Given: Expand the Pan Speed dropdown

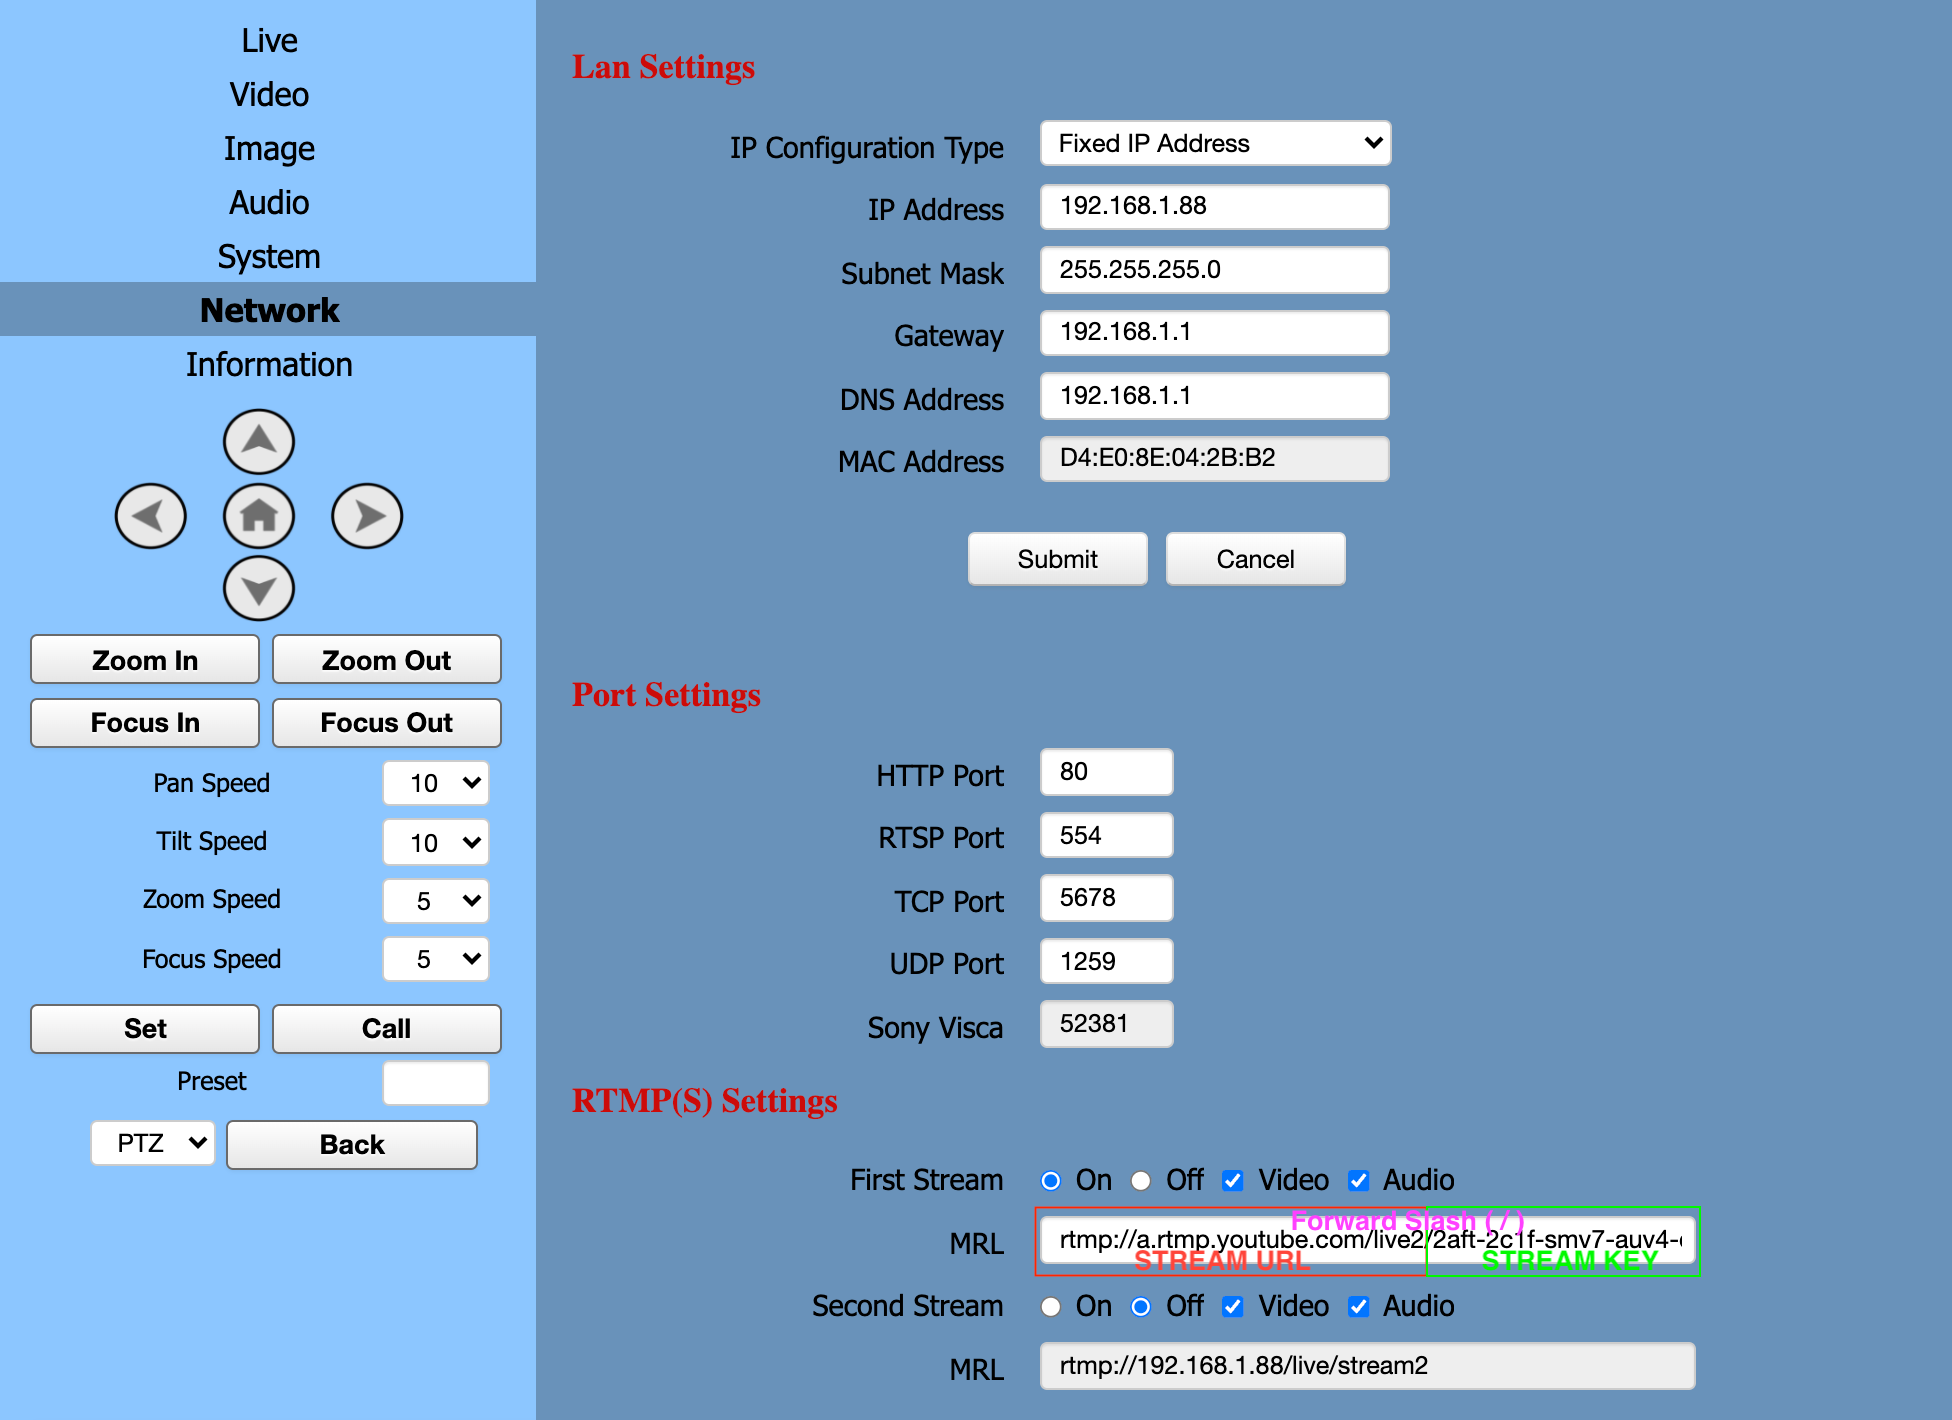Looking at the screenshot, I should coord(436,783).
